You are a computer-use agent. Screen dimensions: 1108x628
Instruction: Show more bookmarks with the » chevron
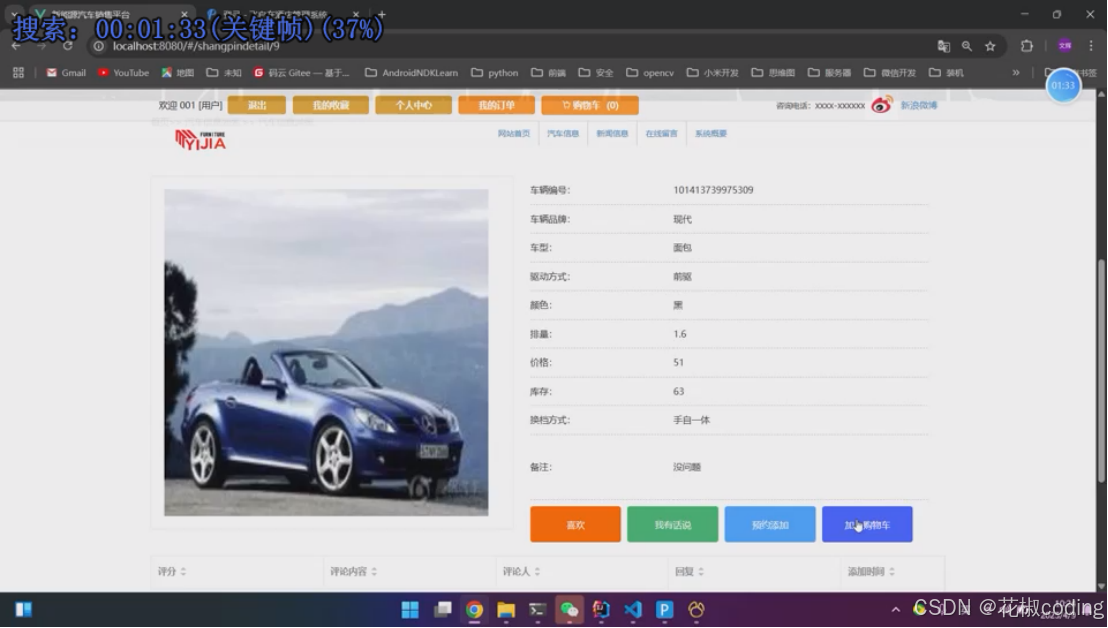pyautogui.click(x=1015, y=73)
